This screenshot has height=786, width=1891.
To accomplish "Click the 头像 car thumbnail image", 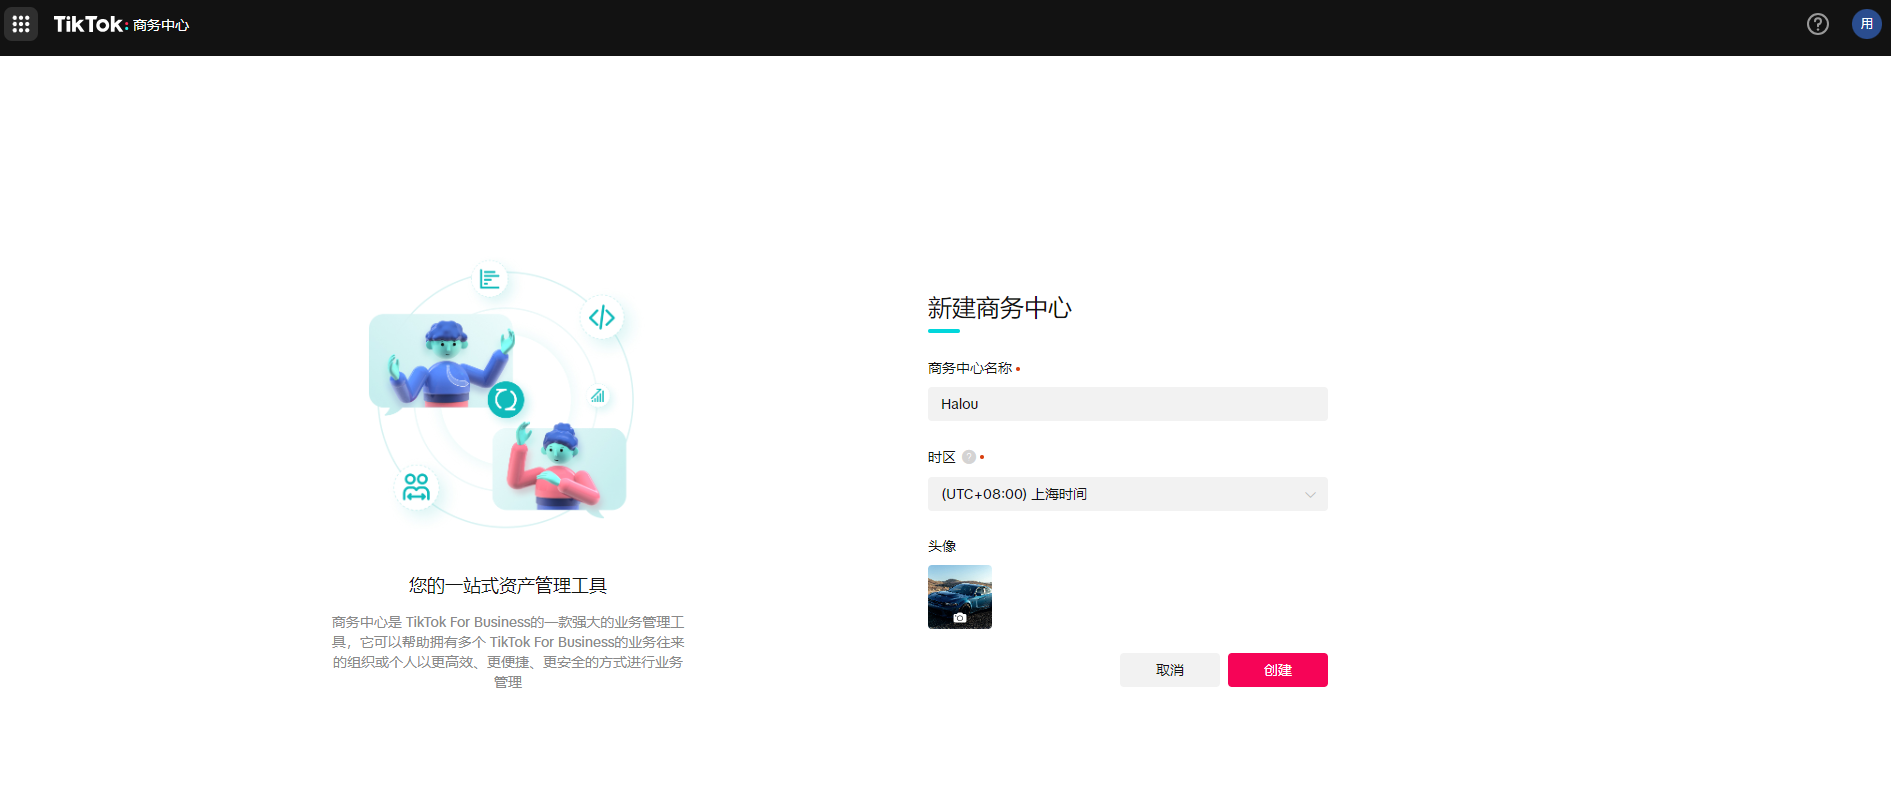I will tap(960, 597).
